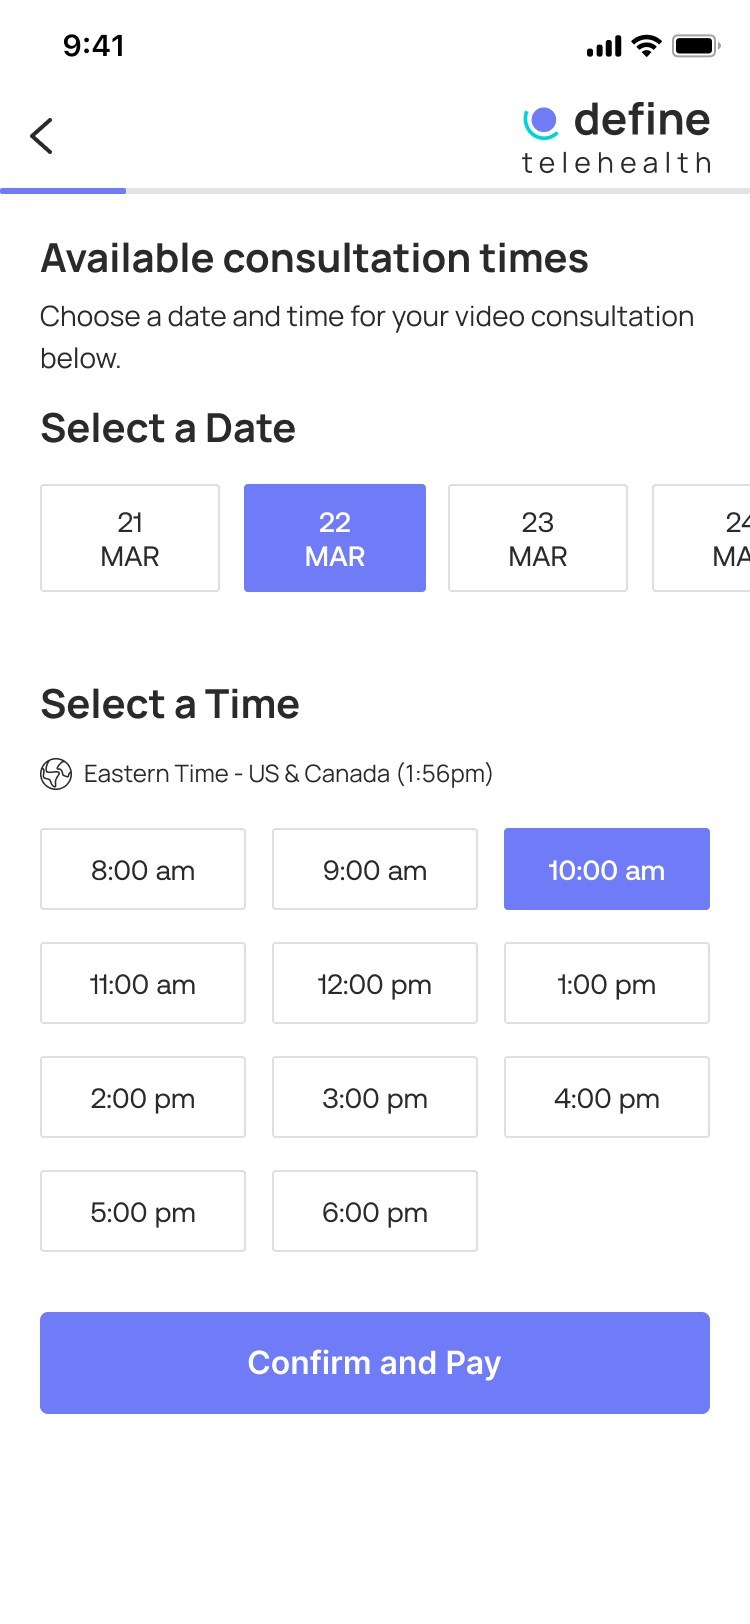Select the 21 MAR date
750x1624 pixels.
(x=130, y=538)
